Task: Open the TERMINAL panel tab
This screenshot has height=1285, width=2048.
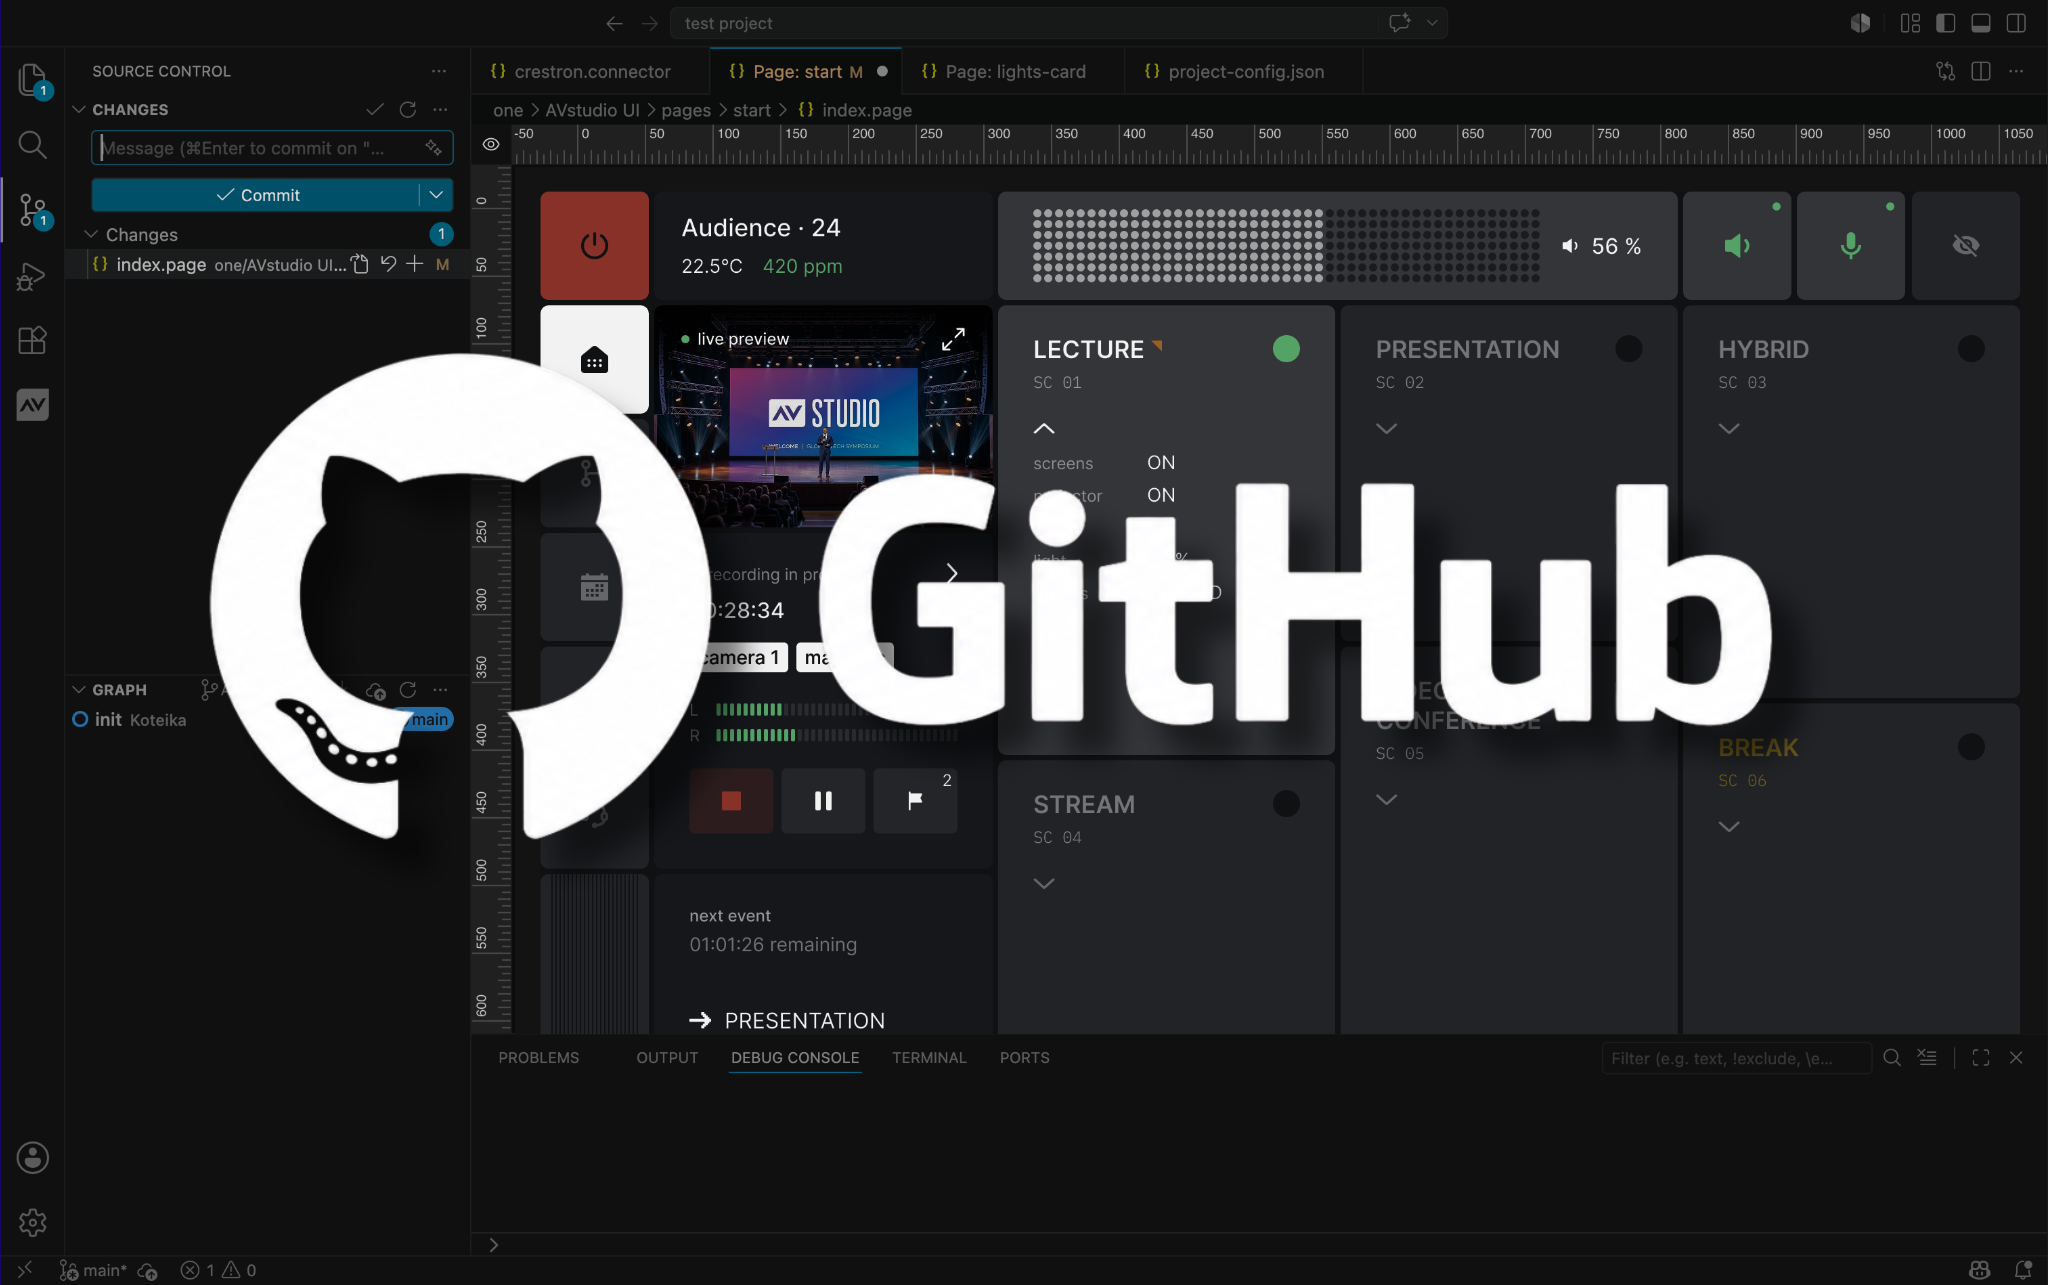Action: (929, 1058)
